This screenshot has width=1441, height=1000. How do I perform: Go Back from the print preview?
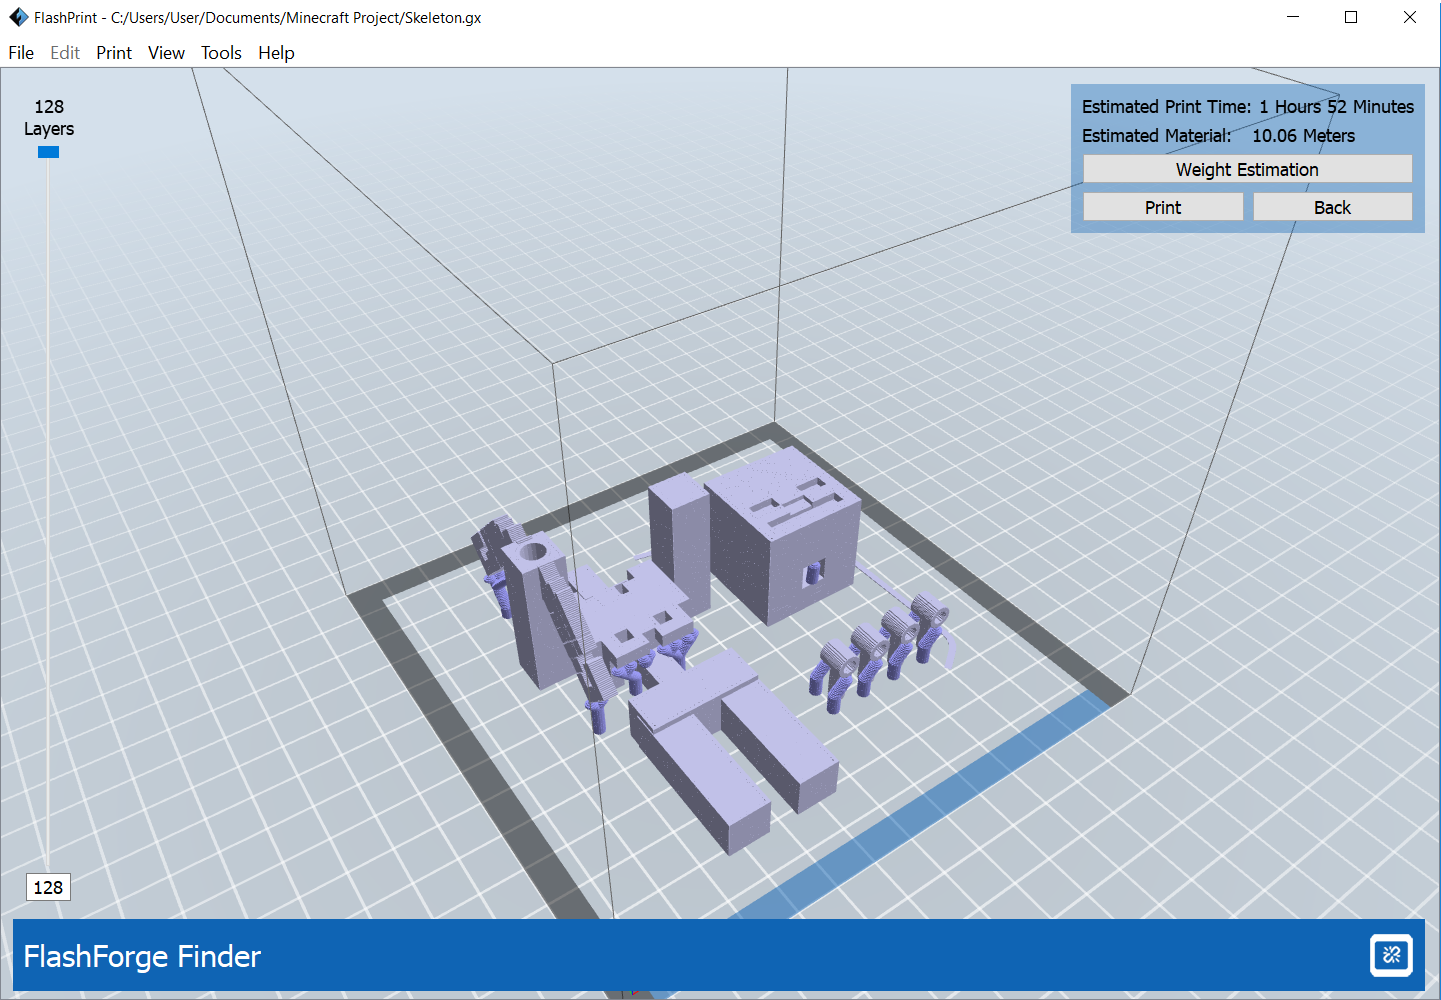1332,207
